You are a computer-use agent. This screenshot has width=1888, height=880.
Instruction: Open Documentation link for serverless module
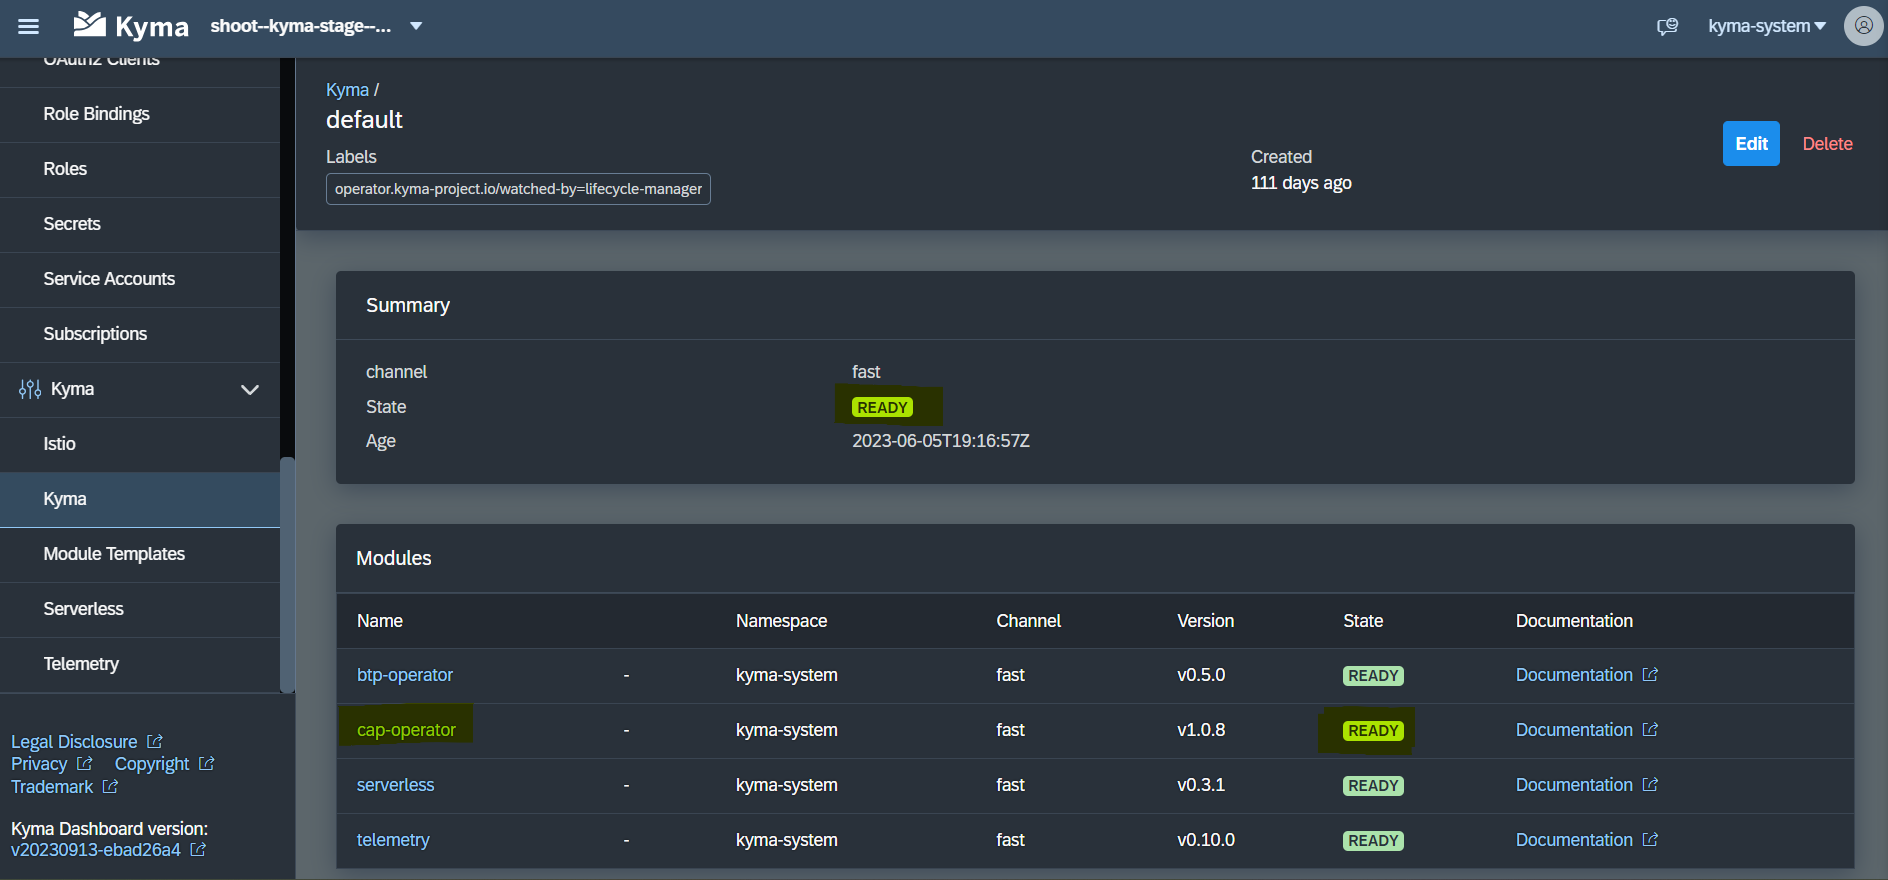(x=1574, y=785)
